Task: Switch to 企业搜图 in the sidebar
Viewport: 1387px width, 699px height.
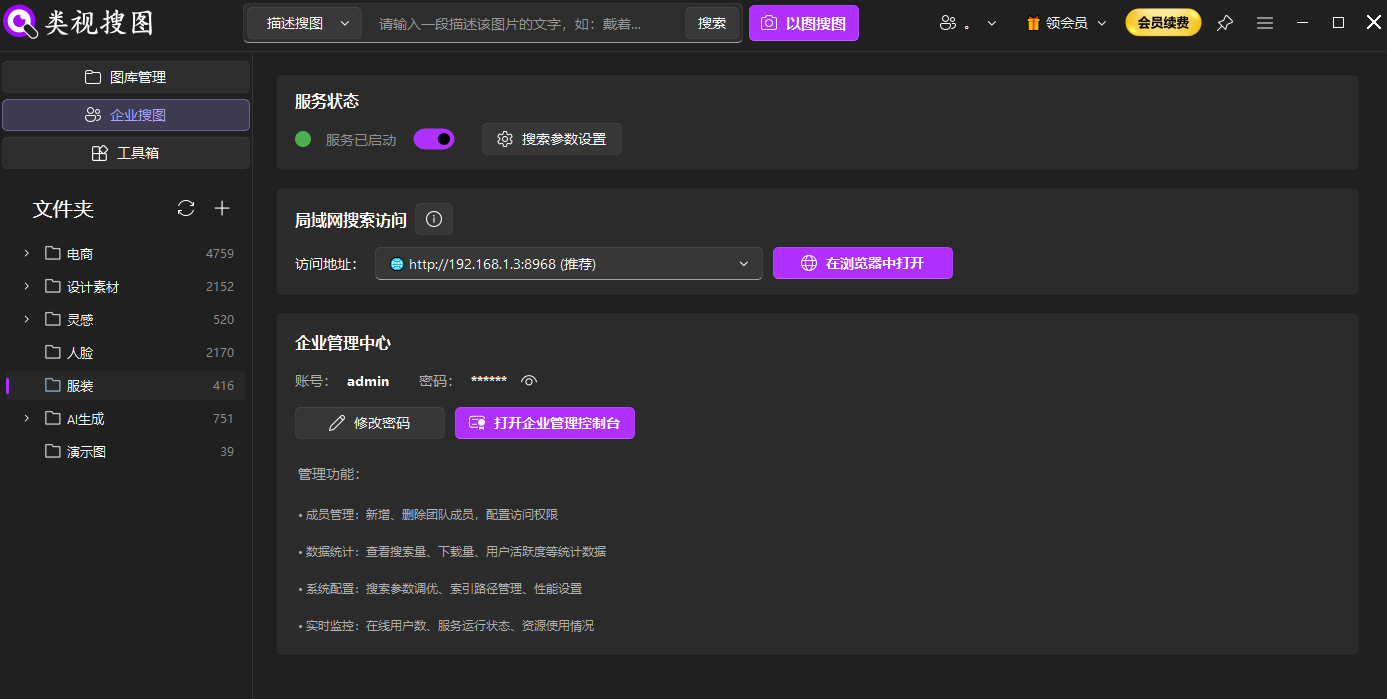Action: (x=126, y=114)
